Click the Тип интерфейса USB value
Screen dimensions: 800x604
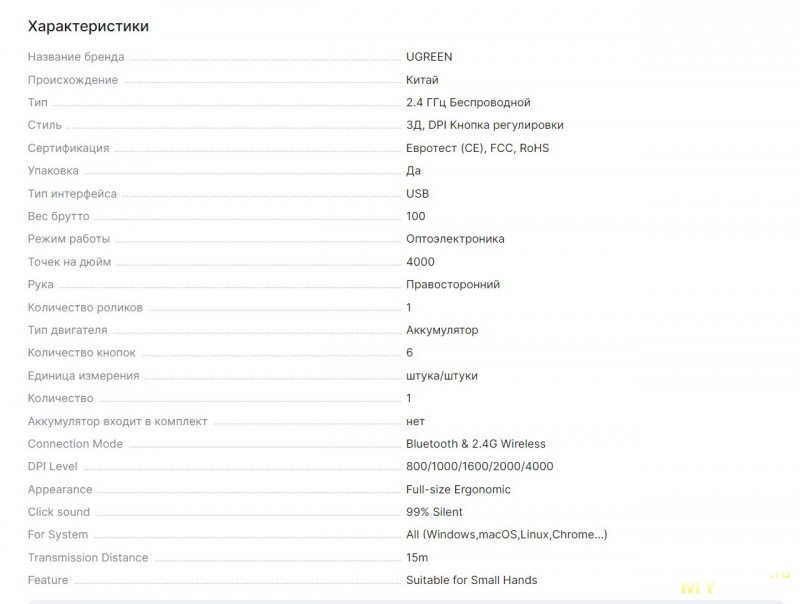tap(417, 194)
